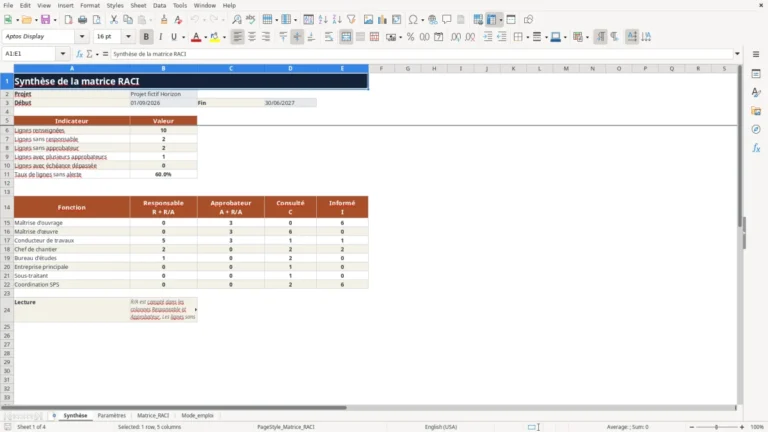This screenshot has height=432, width=768.
Task: Insert a special character (Omega)
Action: tap(413, 20)
